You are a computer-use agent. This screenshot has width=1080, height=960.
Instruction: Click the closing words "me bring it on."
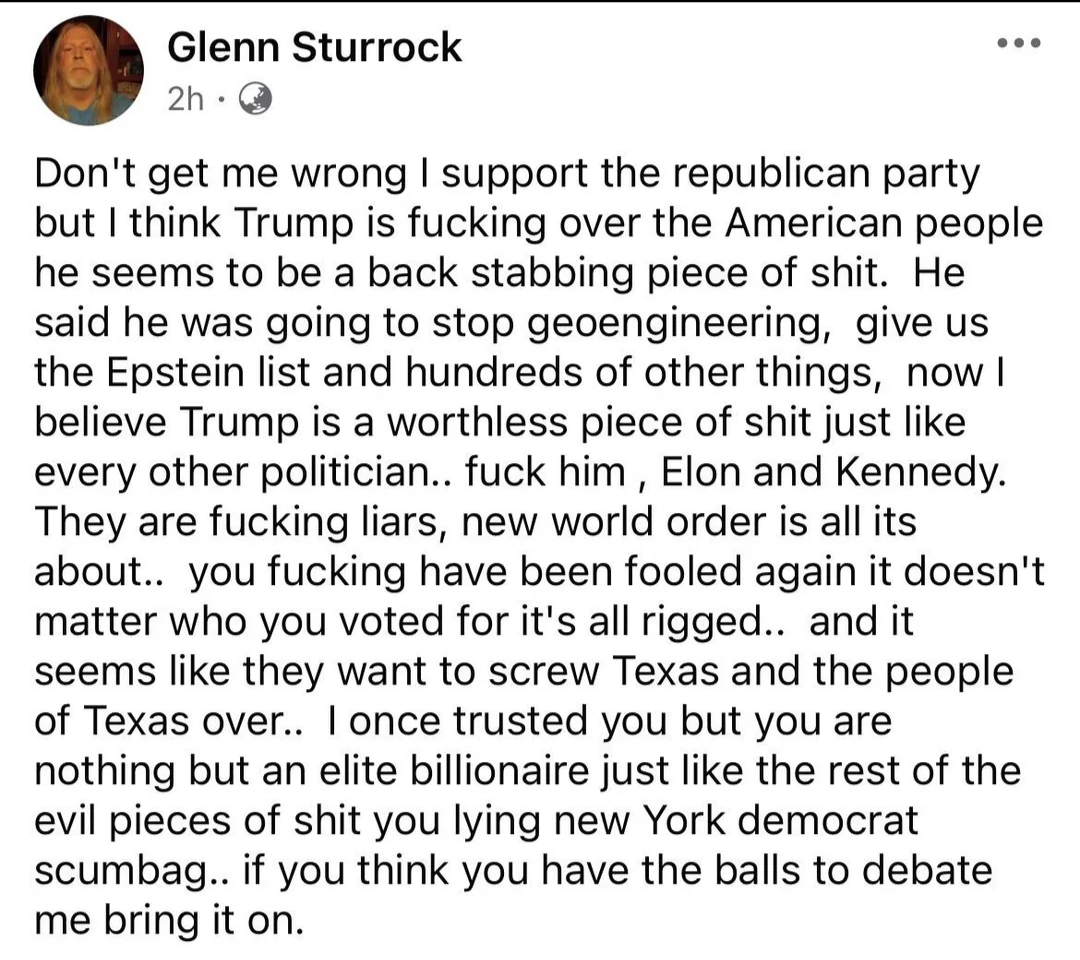[167, 919]
